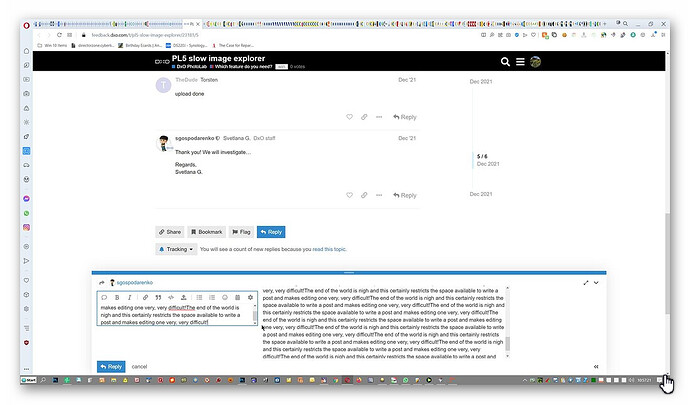Click the Opera logo menu button
Image resolution: width=690 pixels, height=405 pixels.
[x=26, y=25]
